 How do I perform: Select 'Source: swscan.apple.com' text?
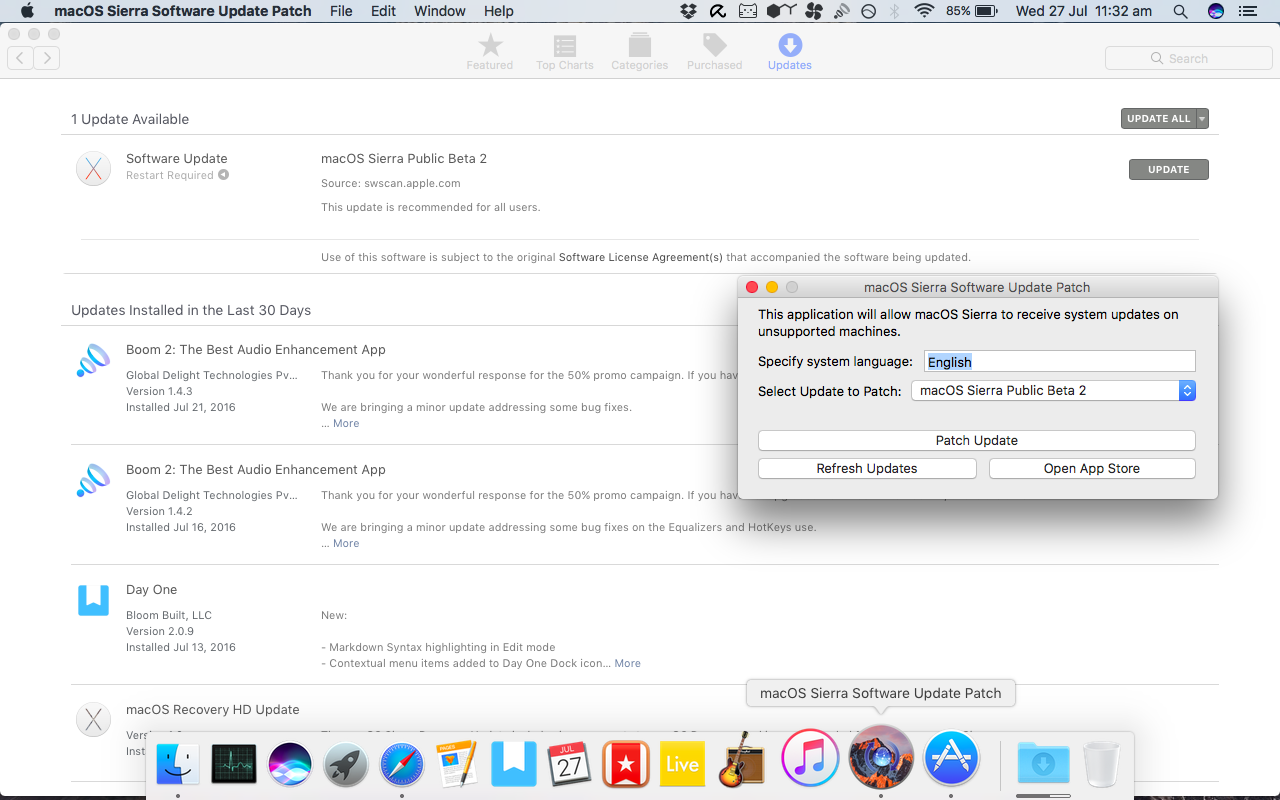tap(391, 183)
